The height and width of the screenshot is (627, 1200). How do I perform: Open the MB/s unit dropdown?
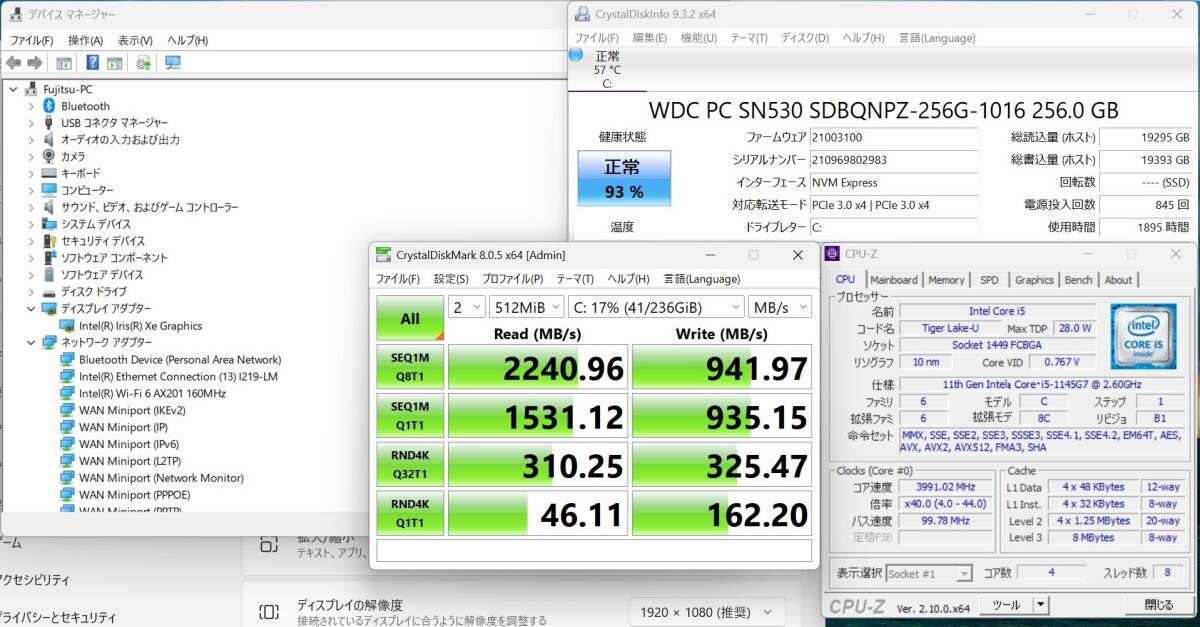(x=780, y=307)
